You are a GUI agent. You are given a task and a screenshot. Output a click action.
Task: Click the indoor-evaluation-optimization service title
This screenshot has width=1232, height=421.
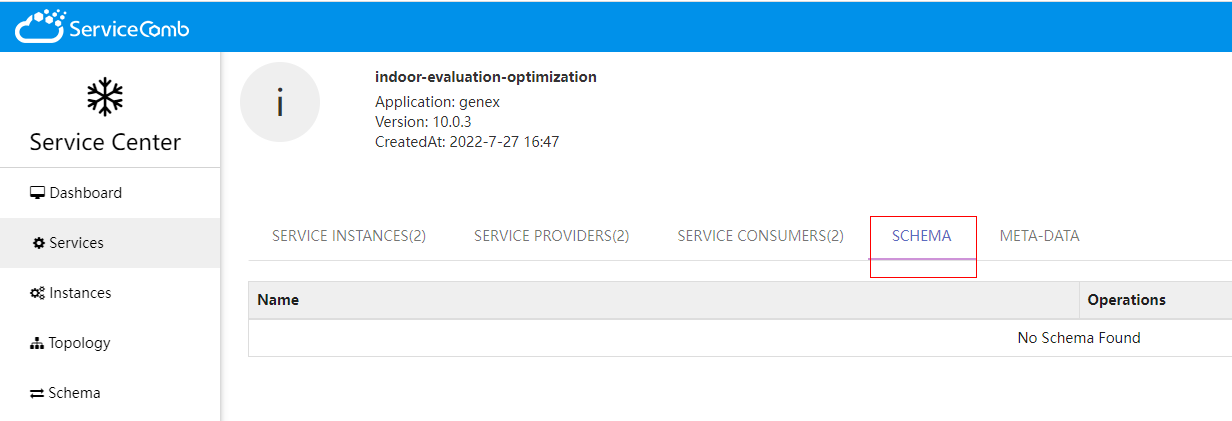(486, 77)
